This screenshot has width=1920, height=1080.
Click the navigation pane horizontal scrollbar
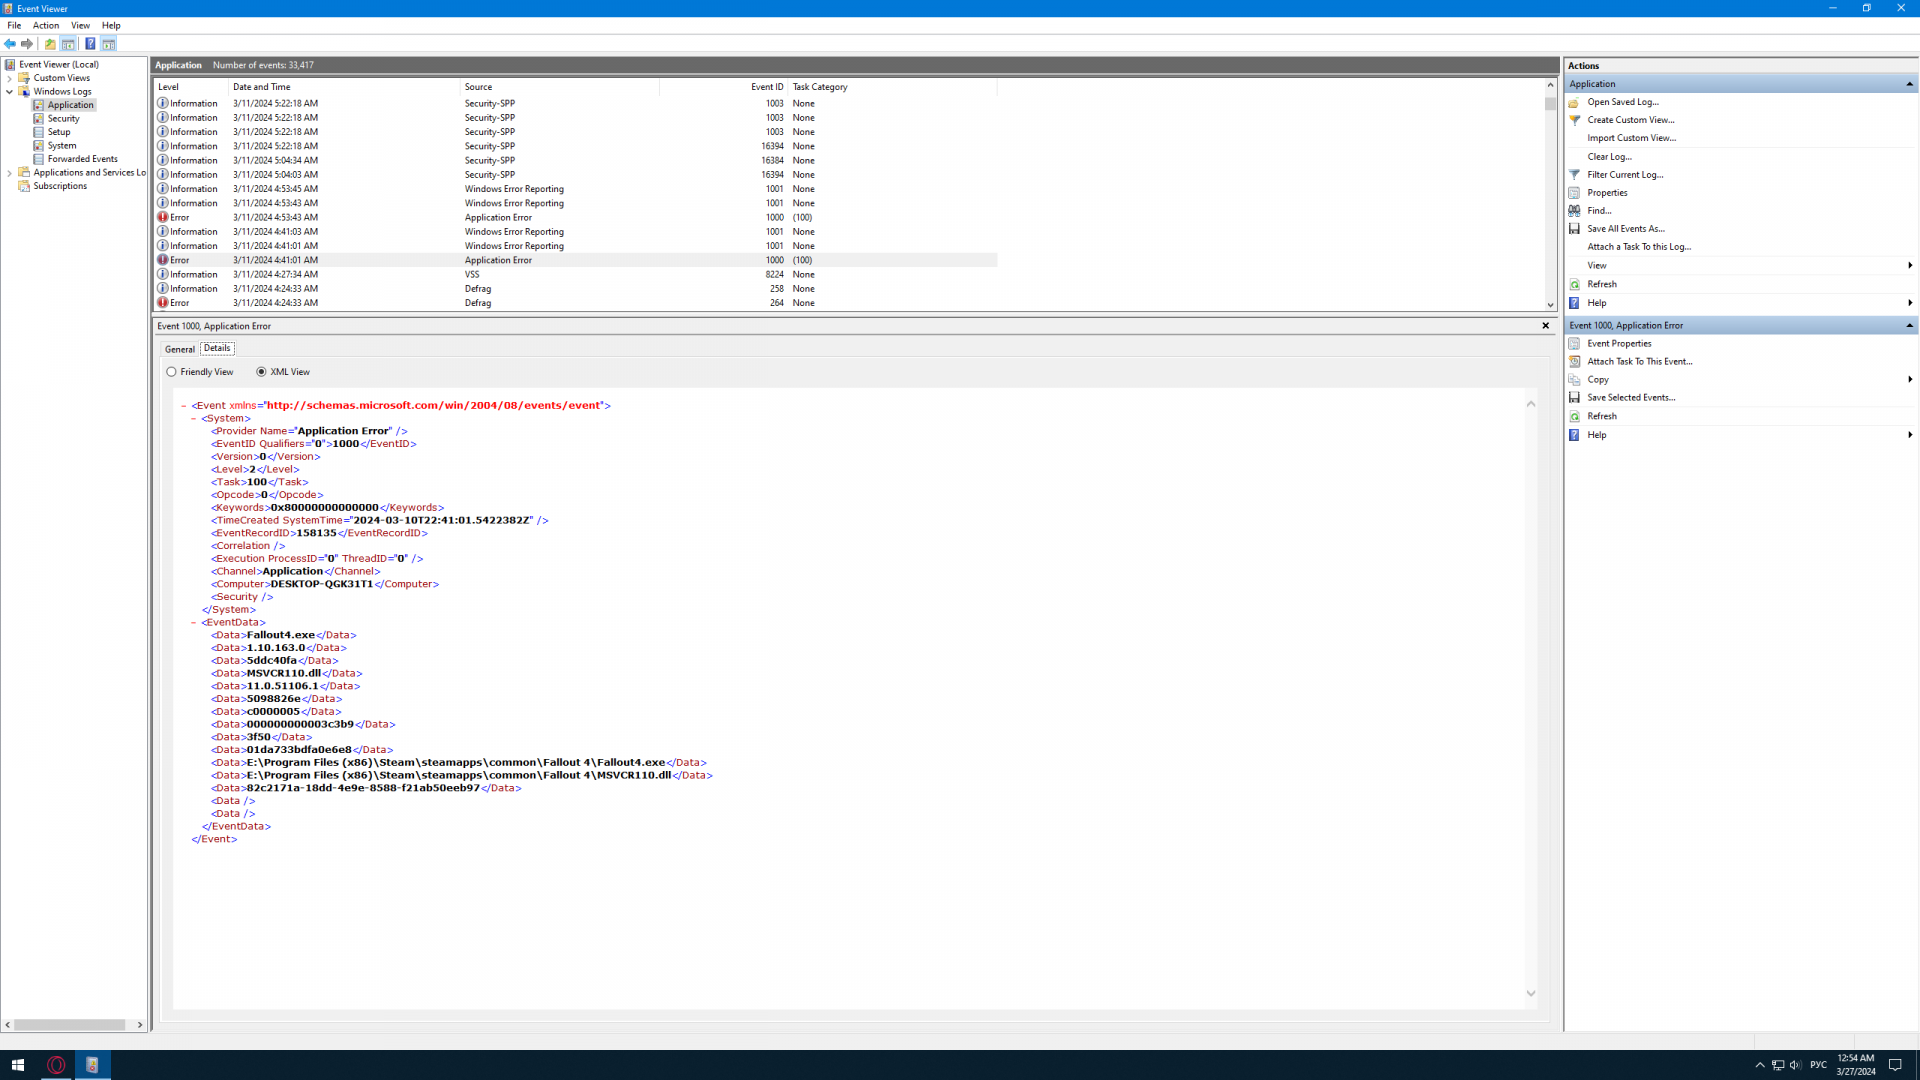pos(70,1025)
